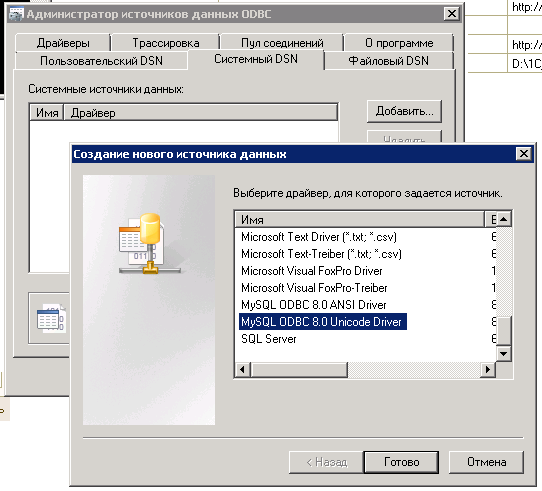Switch to Пользовательский DSN tab
The height and width of the screenshot is (491, 542).
coord(101,61)
